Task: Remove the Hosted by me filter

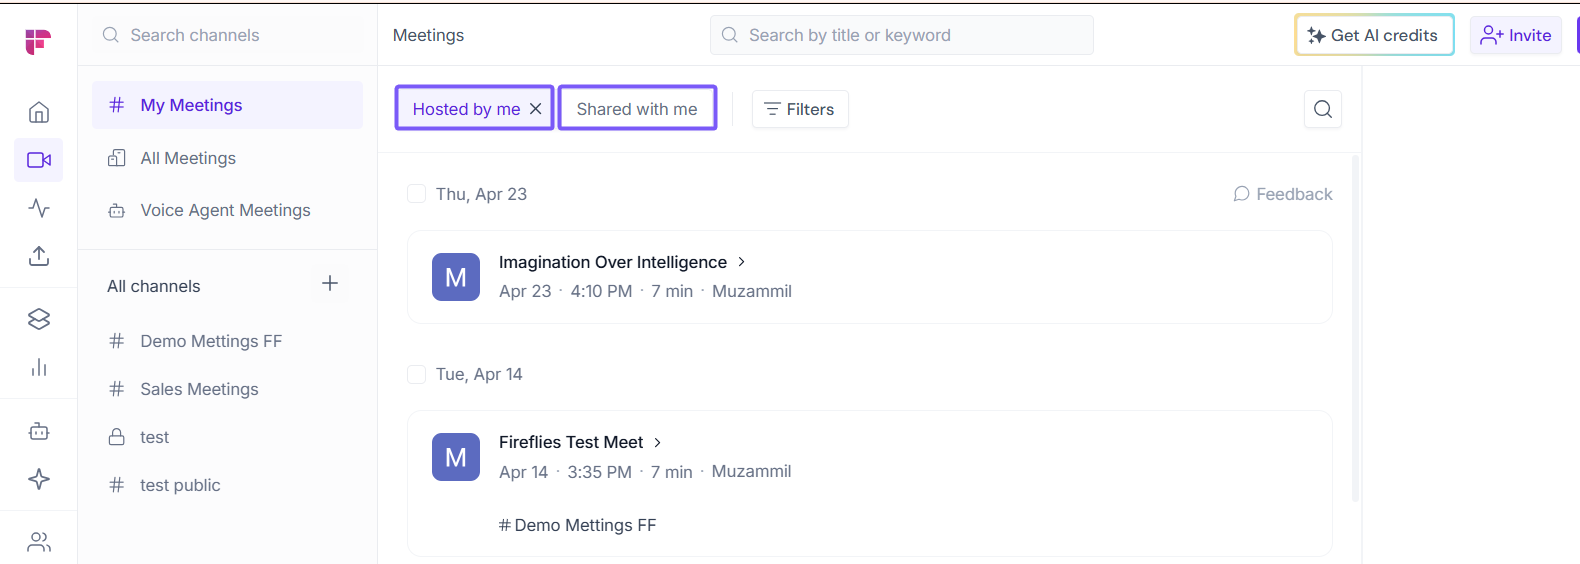Action: (x=536, y=109)
